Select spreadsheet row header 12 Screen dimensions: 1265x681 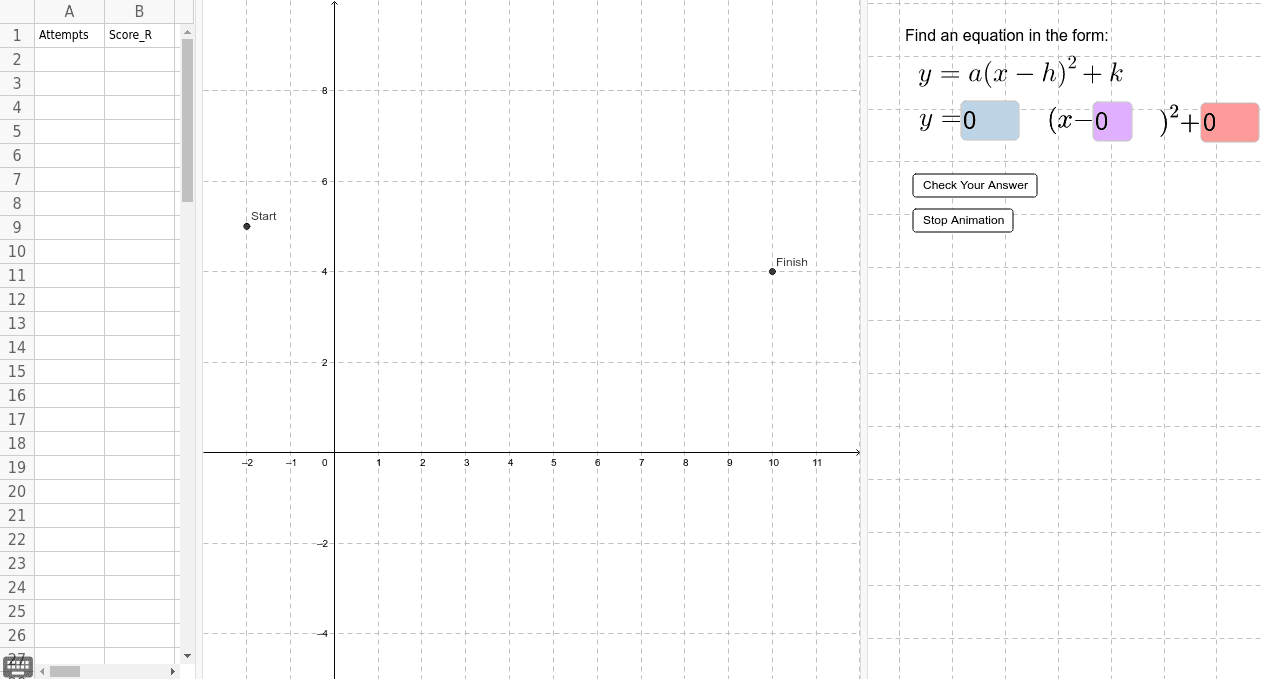[17, 299]
